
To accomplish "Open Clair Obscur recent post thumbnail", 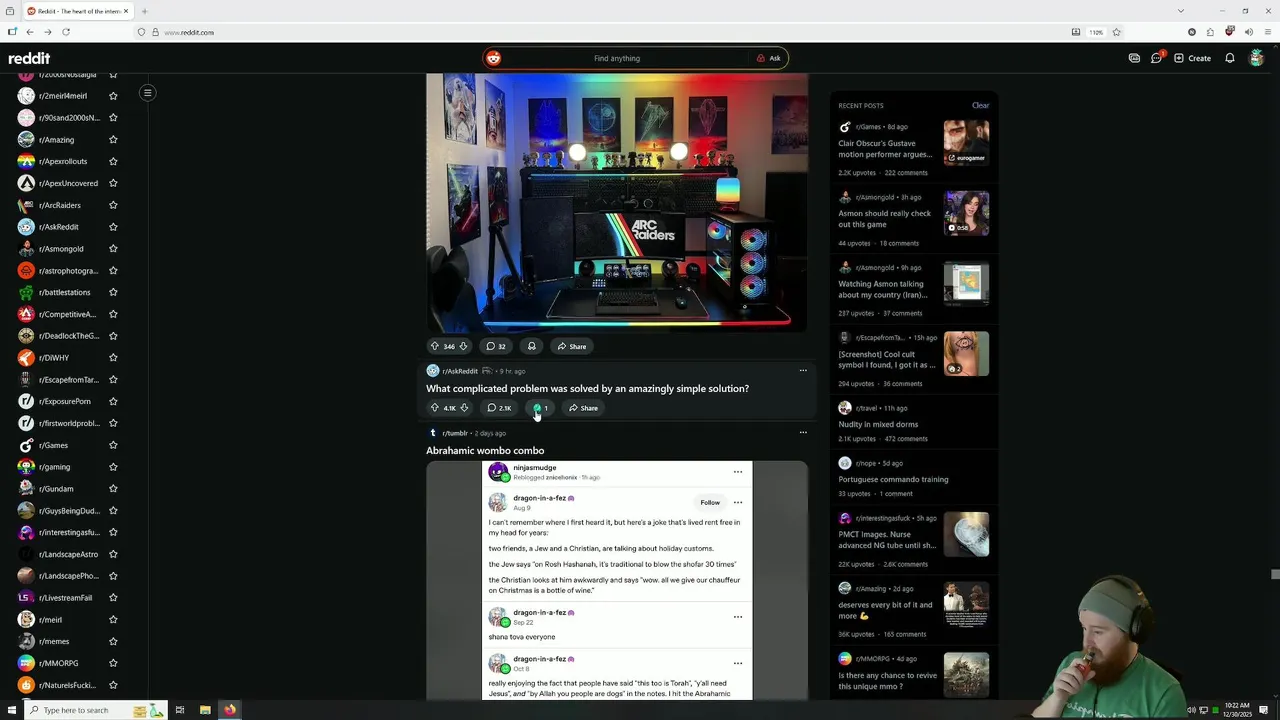I will [x=966, y=142].
